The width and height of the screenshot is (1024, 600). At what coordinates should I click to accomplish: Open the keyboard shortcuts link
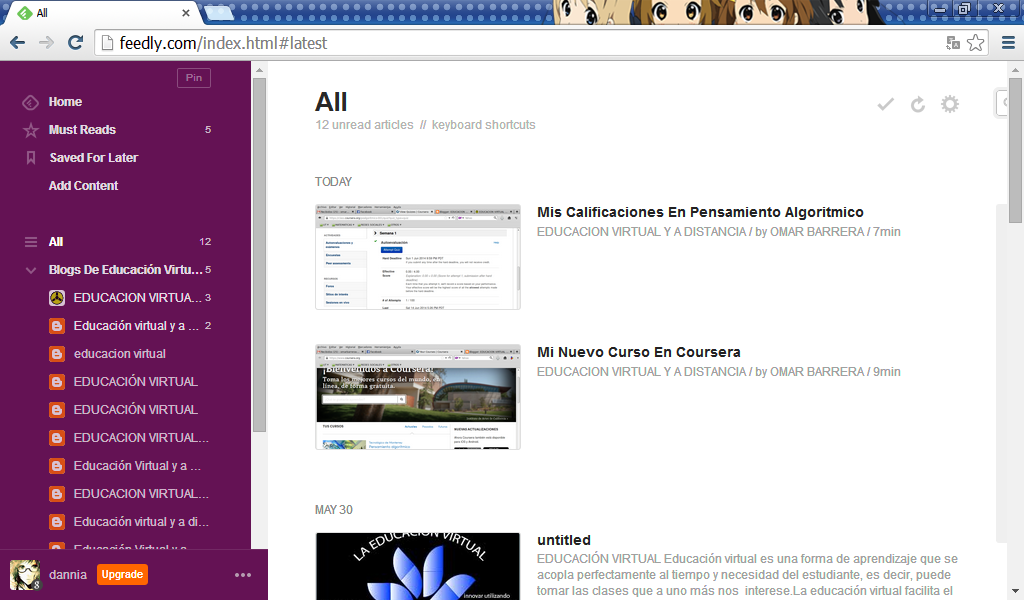click(x=483, y=125)
